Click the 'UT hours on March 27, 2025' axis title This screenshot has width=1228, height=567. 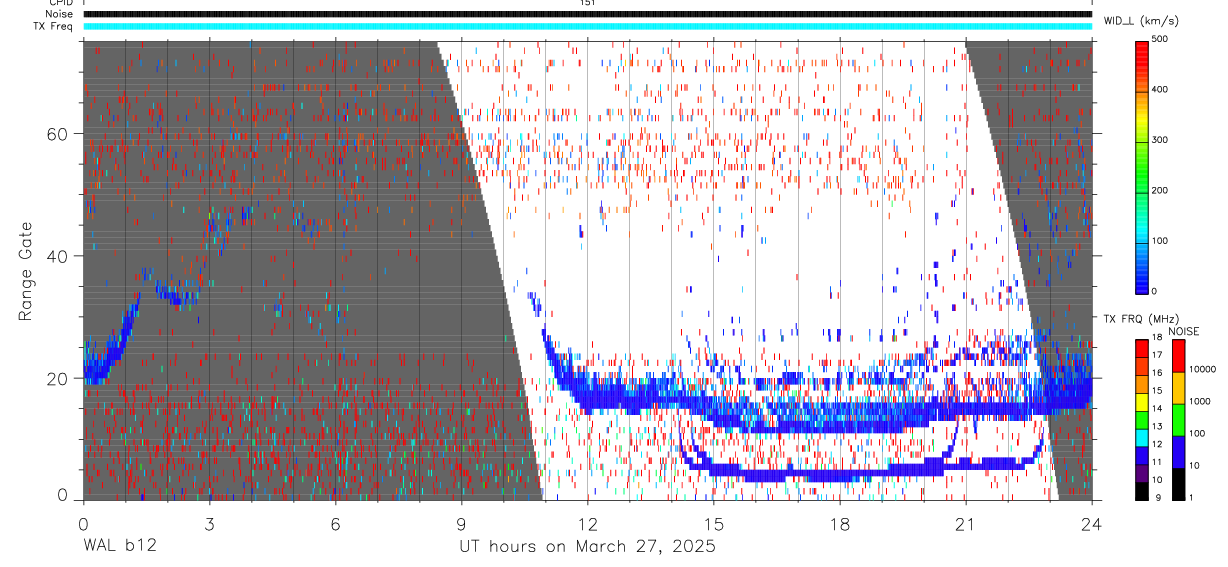coord(587,546)
